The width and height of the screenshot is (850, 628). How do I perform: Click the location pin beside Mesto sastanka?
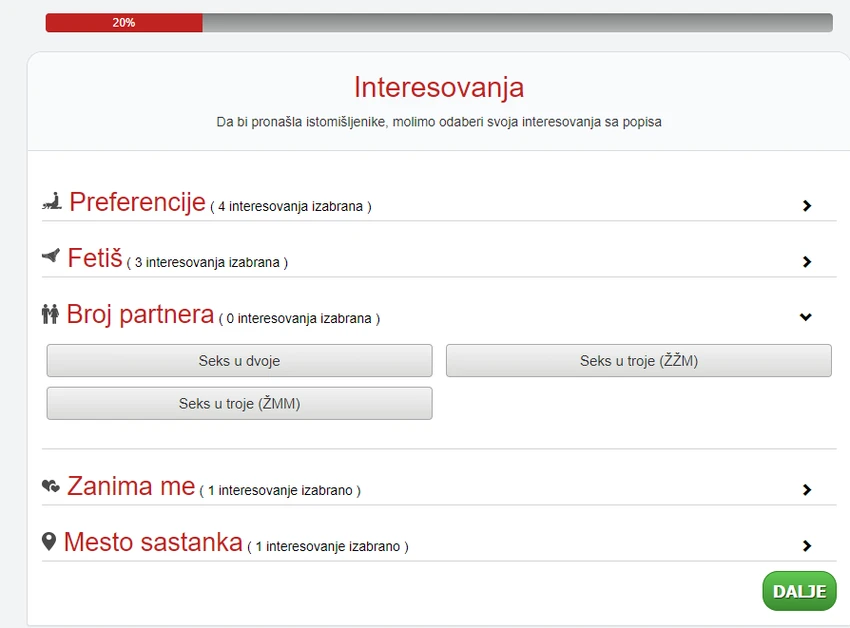(x=49, y=541)
